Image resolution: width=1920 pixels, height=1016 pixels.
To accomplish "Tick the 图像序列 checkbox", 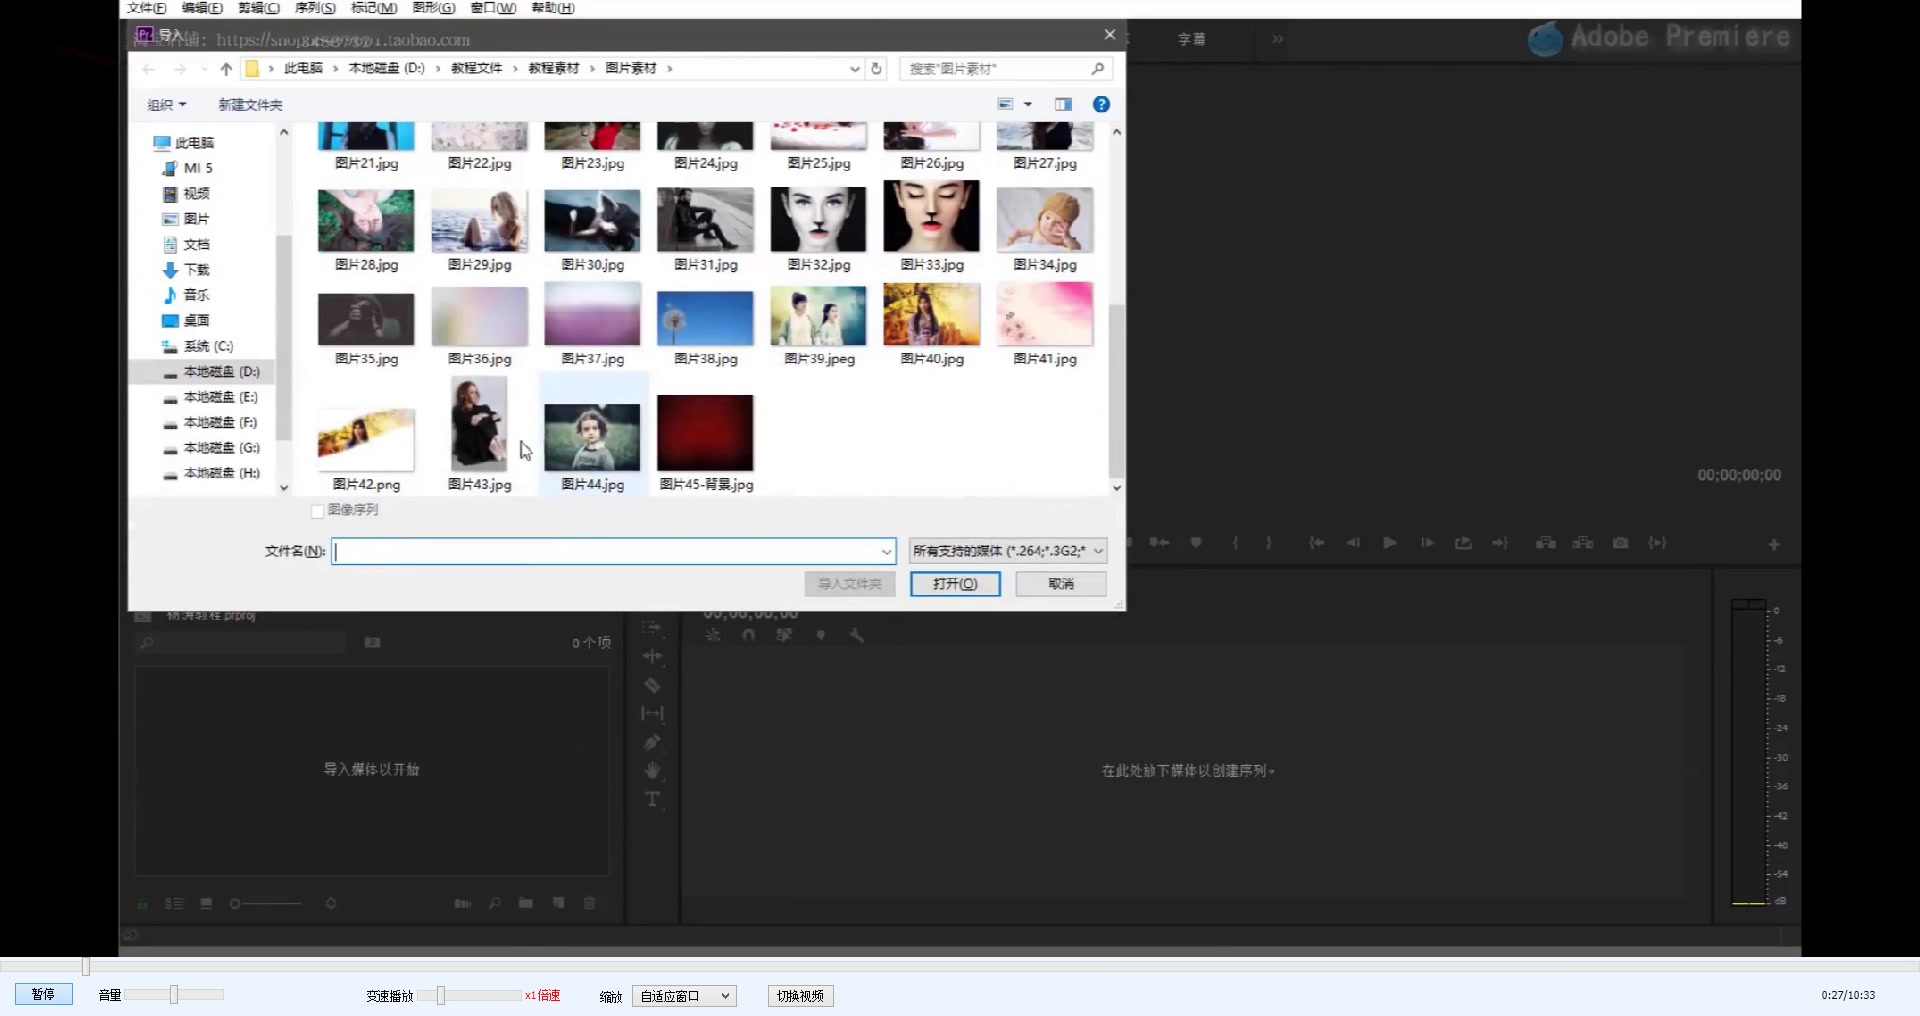I will [318, 511].
